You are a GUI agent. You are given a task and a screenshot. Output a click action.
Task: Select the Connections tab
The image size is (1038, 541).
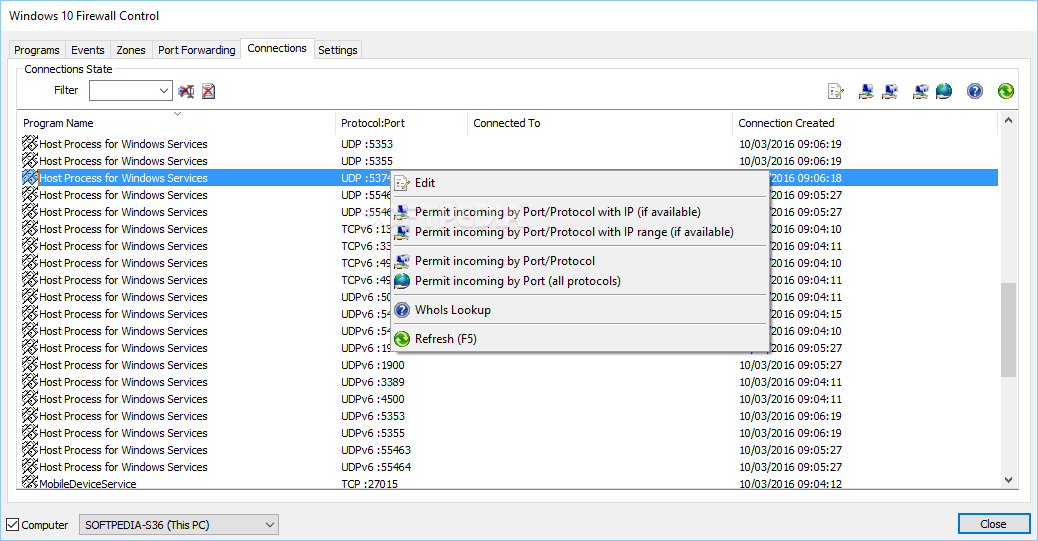click(277, 48)
